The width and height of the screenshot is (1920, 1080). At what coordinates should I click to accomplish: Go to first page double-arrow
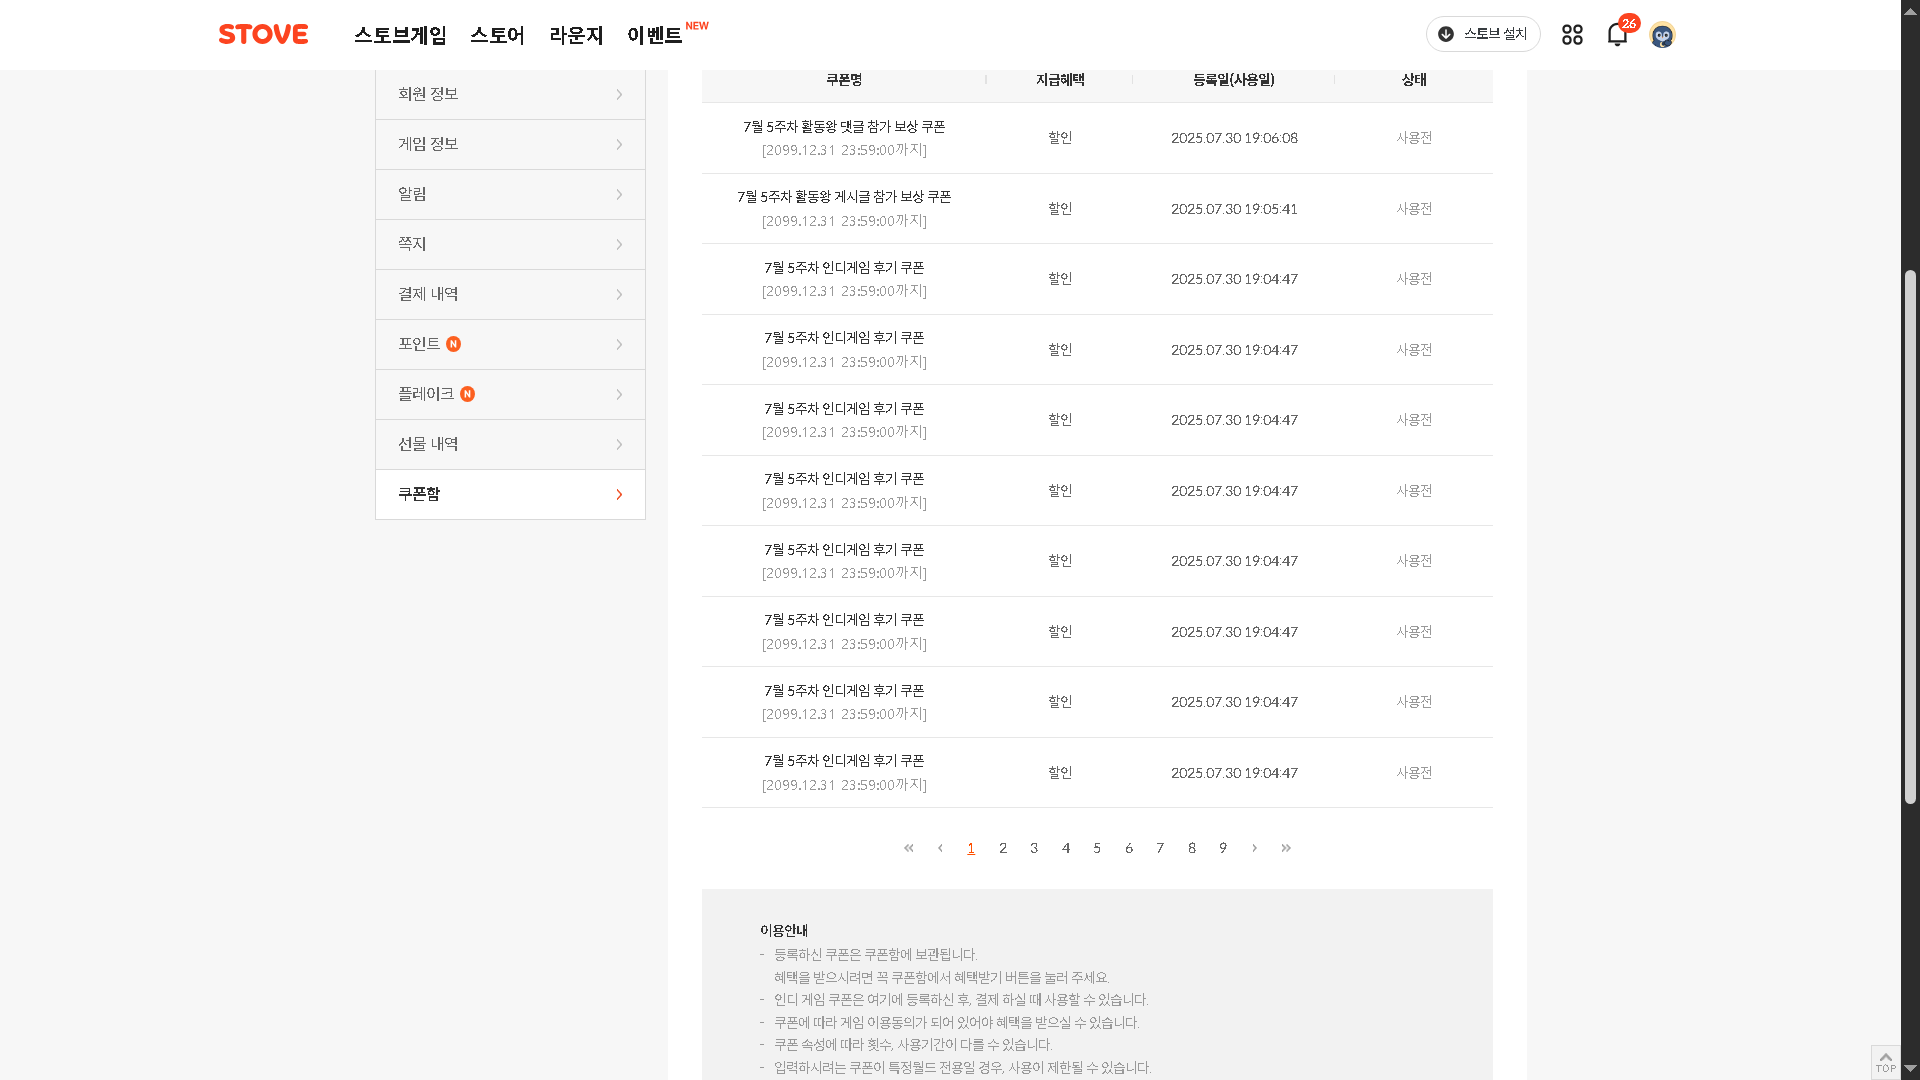909,848
